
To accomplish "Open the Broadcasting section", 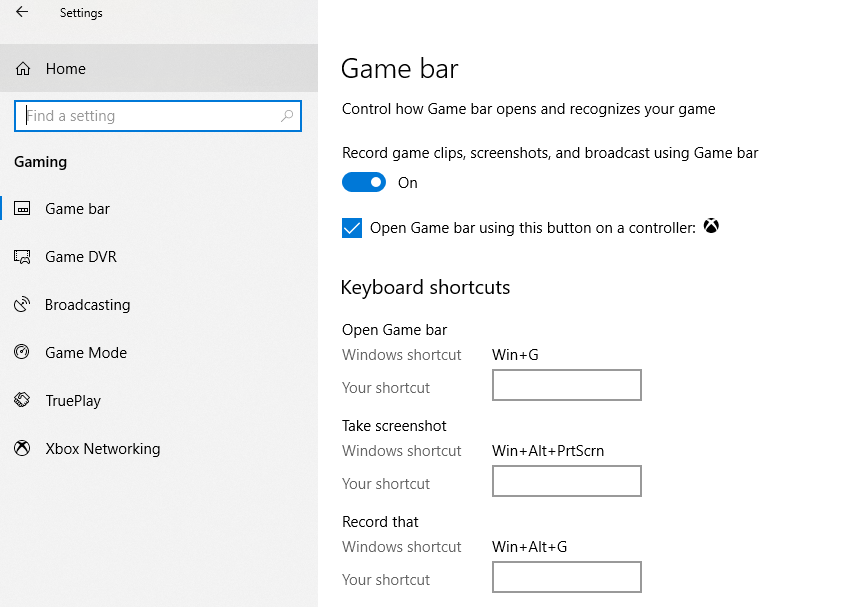I will [159, 304].
